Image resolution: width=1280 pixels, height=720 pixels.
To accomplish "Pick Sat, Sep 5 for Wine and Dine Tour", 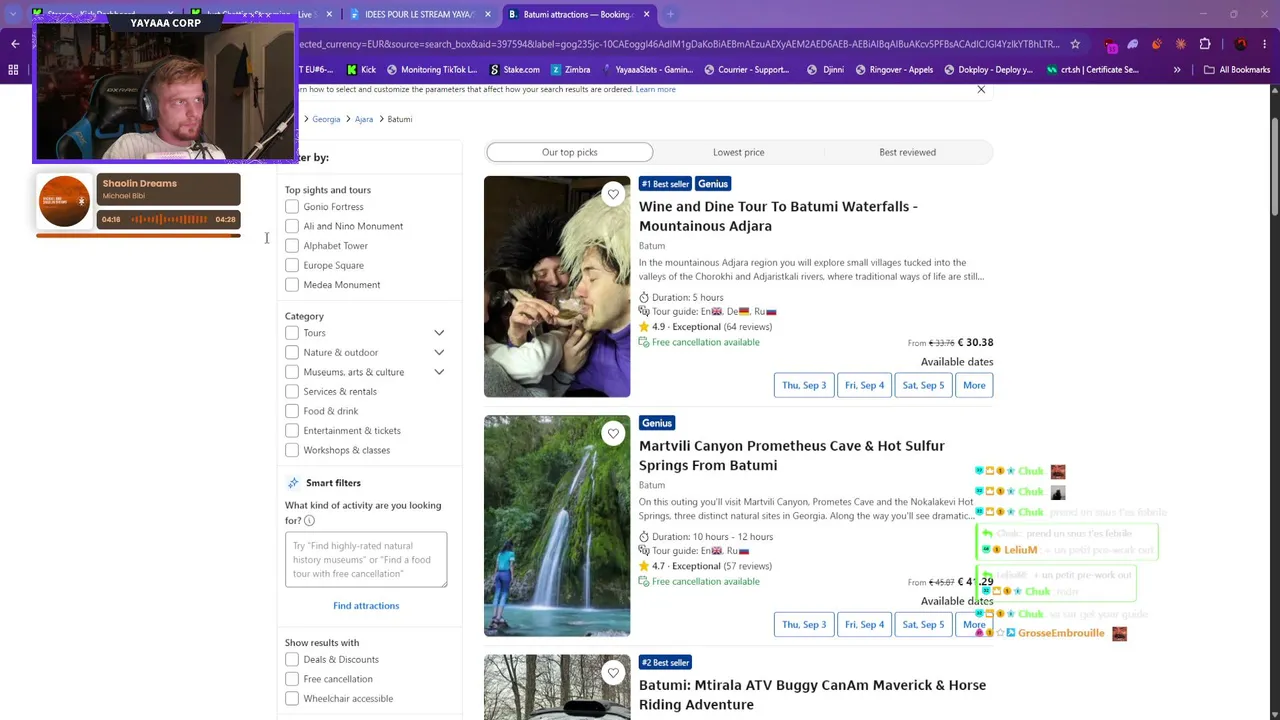I will (x=923, y=385).
